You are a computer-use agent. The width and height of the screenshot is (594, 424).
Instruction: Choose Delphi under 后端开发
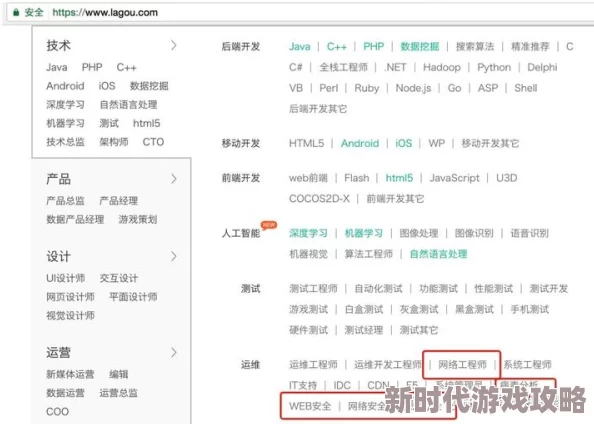click(542, 67)
